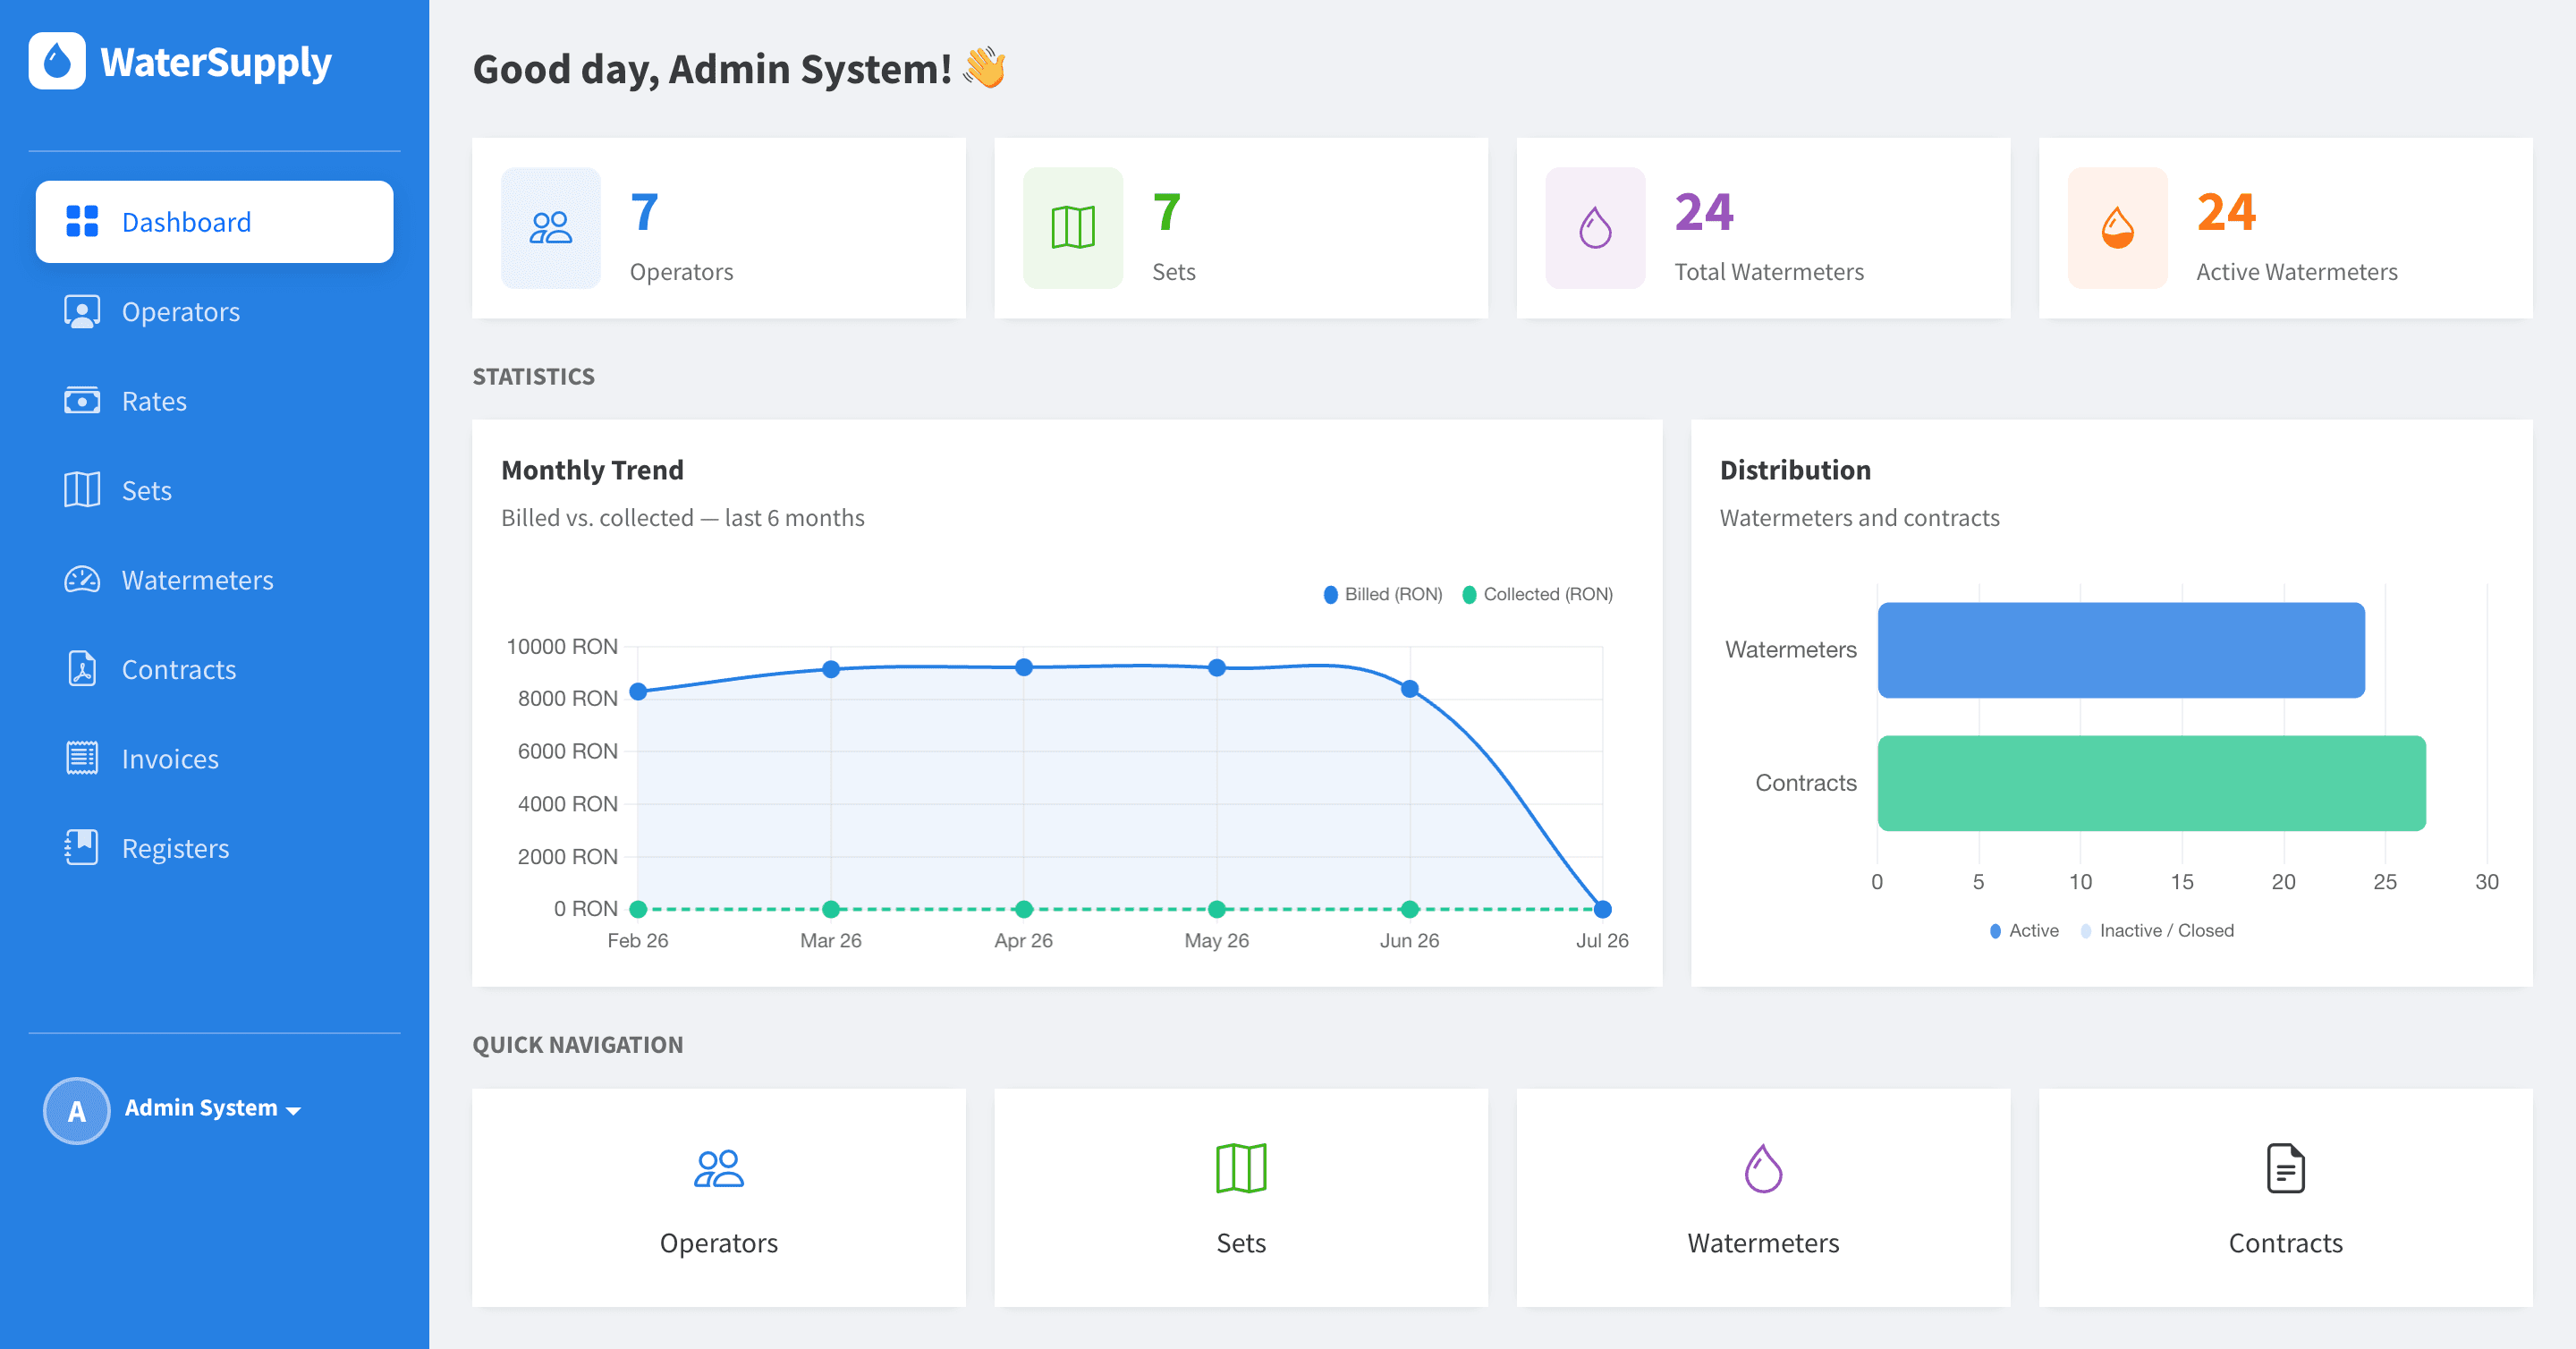Click the Jul 26 billed data point
2576x1349 pixels.
1603,909
